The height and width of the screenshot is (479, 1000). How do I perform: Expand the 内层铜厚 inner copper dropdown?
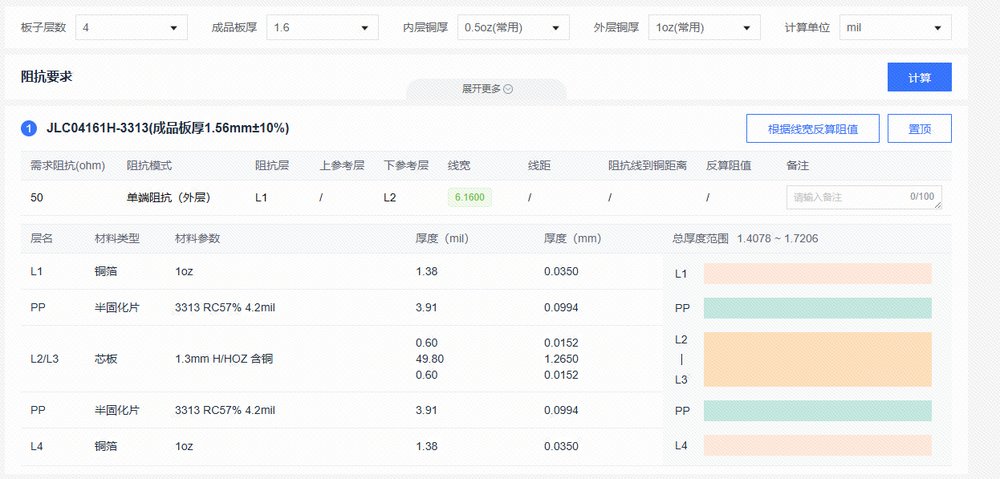click(x=513, y=27)
